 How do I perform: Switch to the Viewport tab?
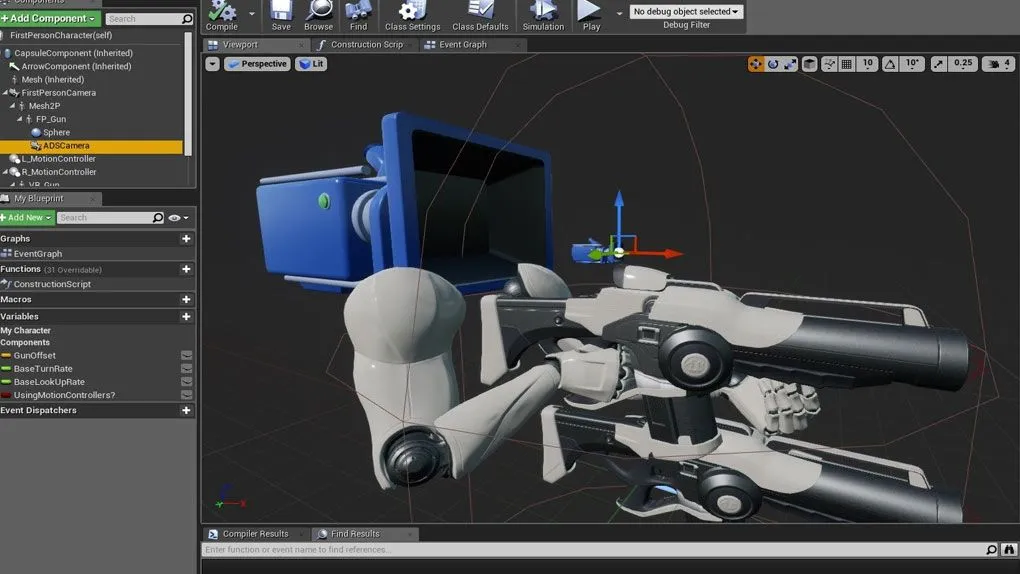(255, 45)
